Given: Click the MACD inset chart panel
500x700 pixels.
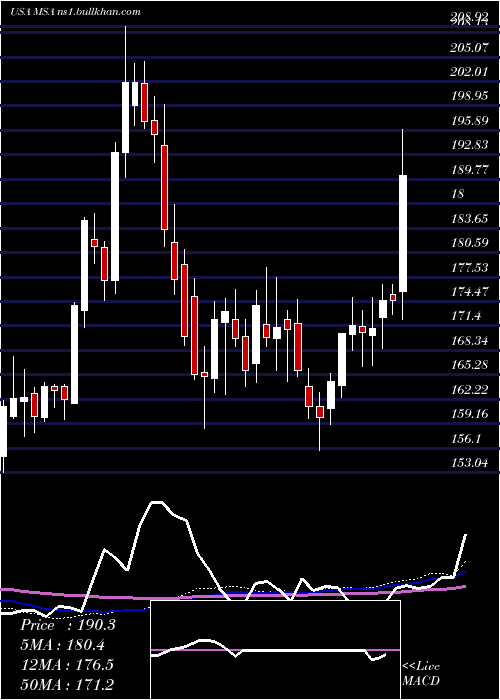Looking at the screenshot, I should pyautogui.click(x=275, y=650).
